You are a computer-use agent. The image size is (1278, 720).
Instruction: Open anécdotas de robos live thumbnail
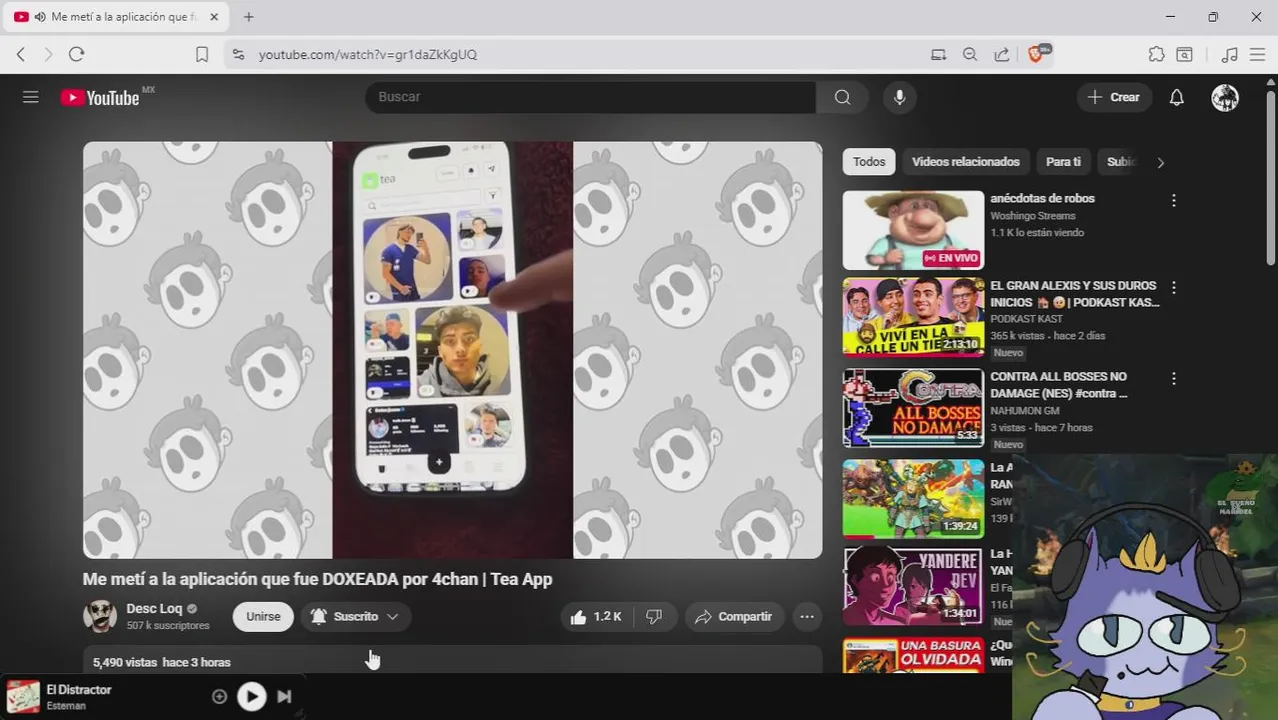913,230
